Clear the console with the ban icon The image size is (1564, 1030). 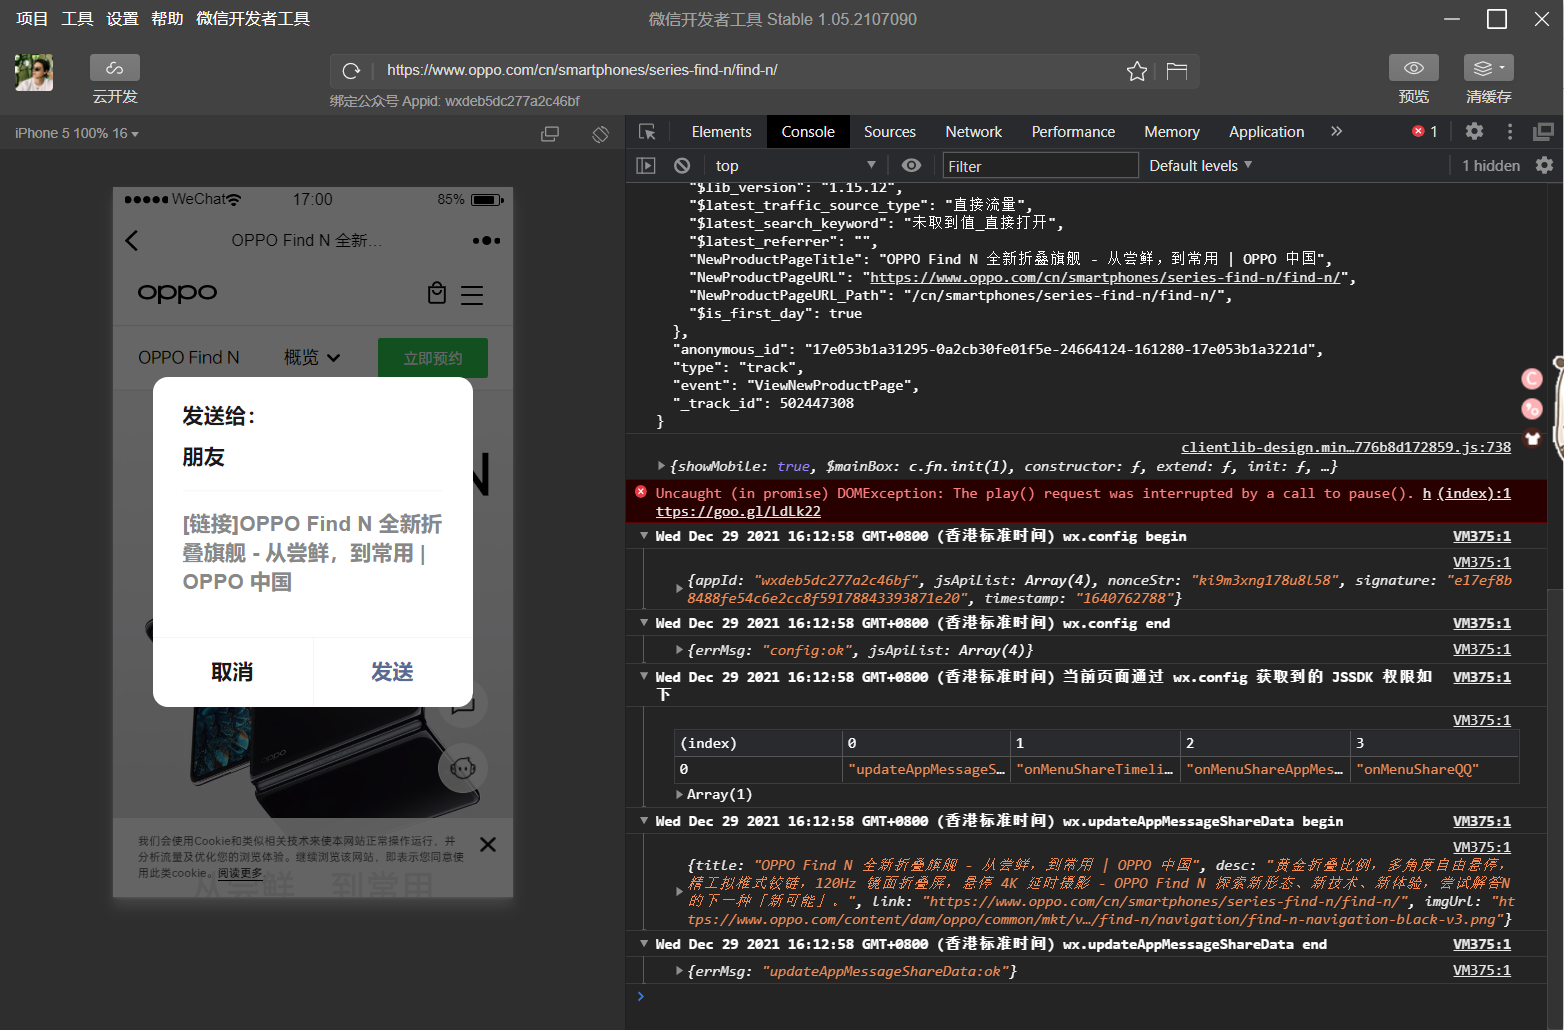(x=682, y=166)
